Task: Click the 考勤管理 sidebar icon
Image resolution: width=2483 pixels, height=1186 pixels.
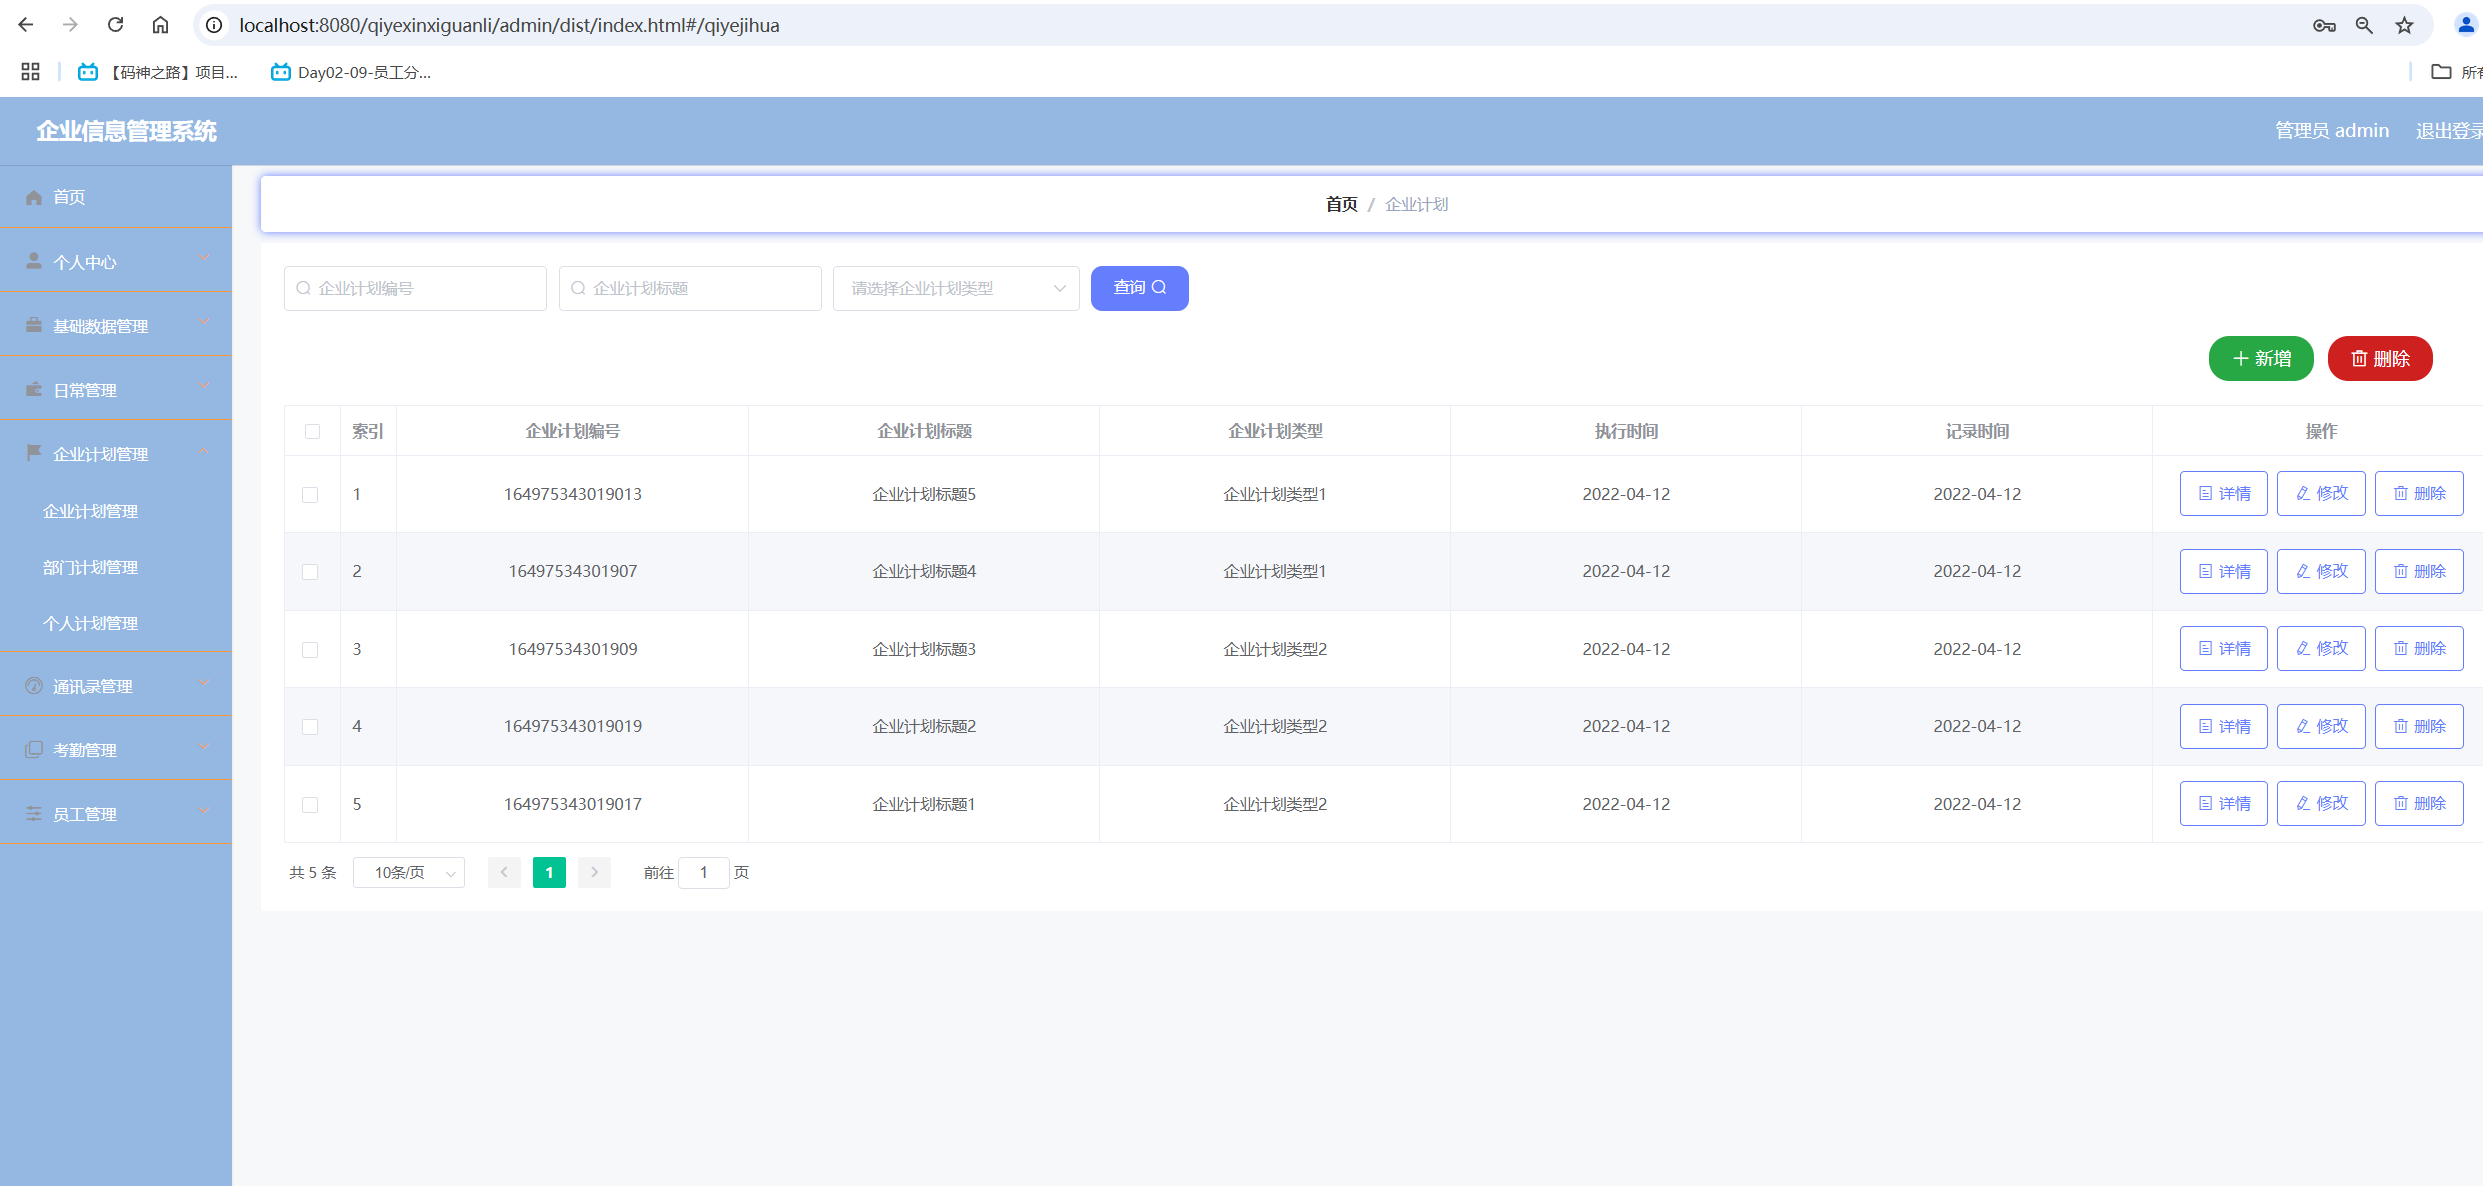Action: (34, 749)
